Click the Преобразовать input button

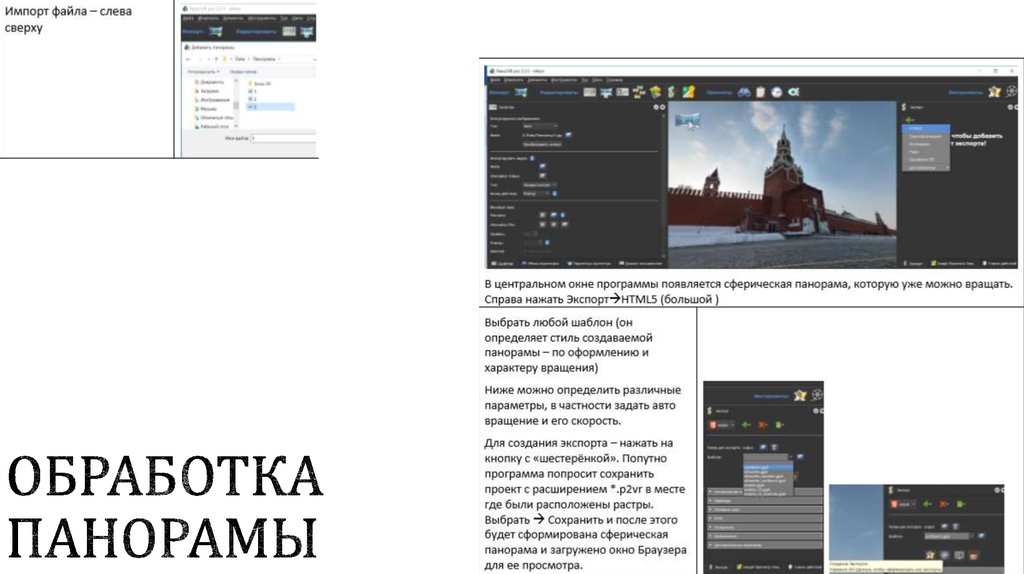(x=543, y=144)
